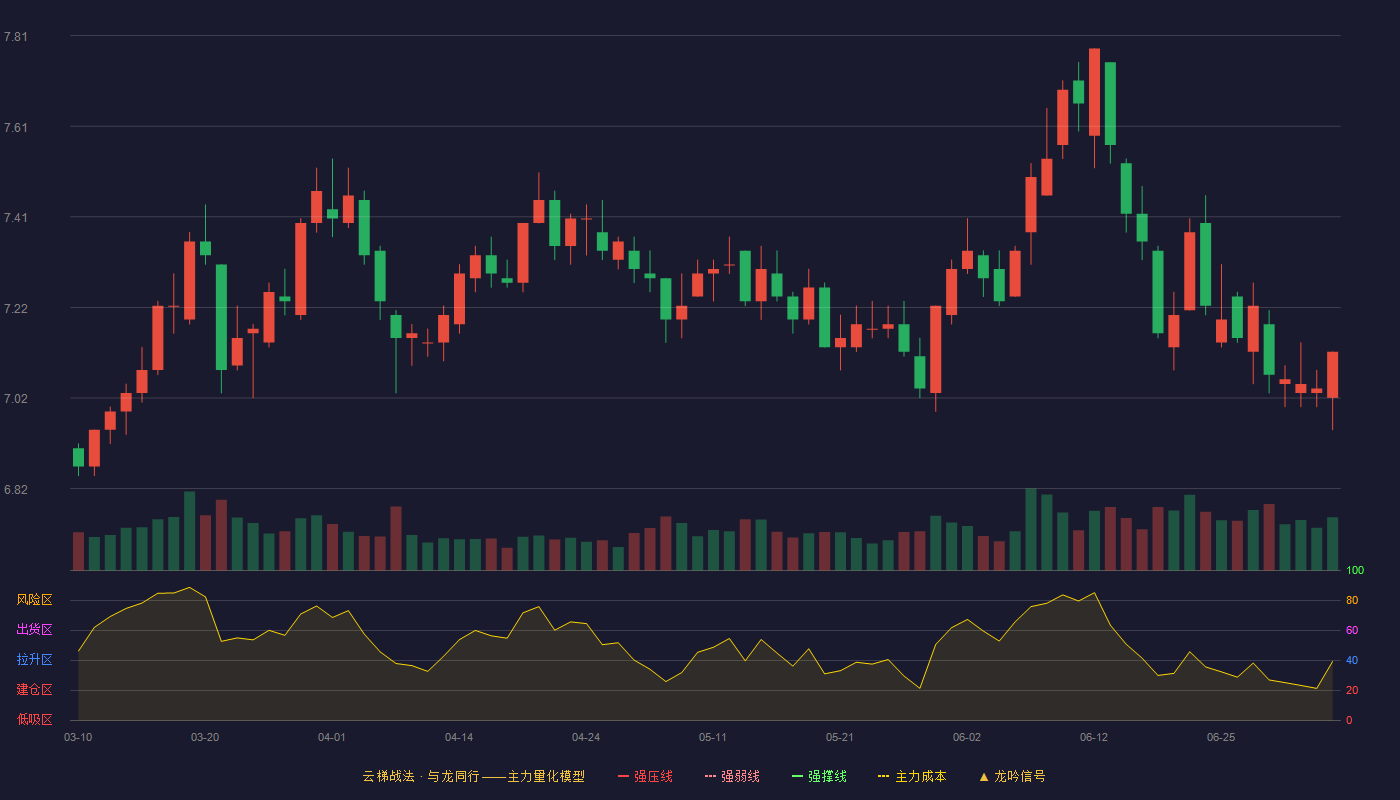Toggle the 龙吟信号 legend entry
This screenshot has width=1400, height=800.
[1012, 776]
